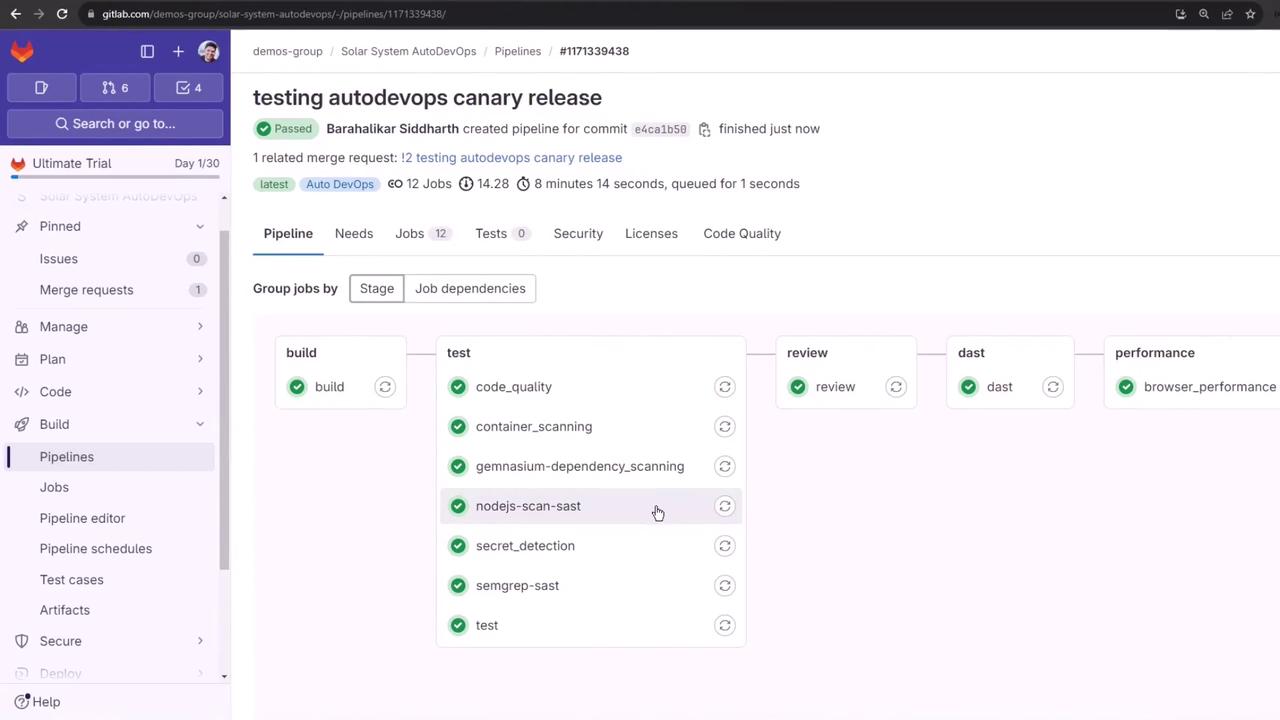This screenshot has height=720, width=1280.
Task: Open the related merge request link
Action: (512, 158)
